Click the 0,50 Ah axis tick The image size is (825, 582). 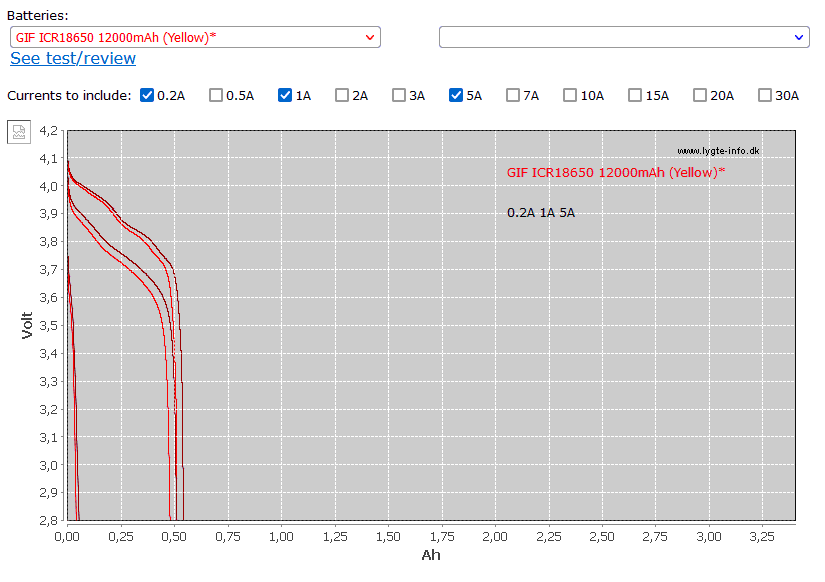(x=174, y=537)
